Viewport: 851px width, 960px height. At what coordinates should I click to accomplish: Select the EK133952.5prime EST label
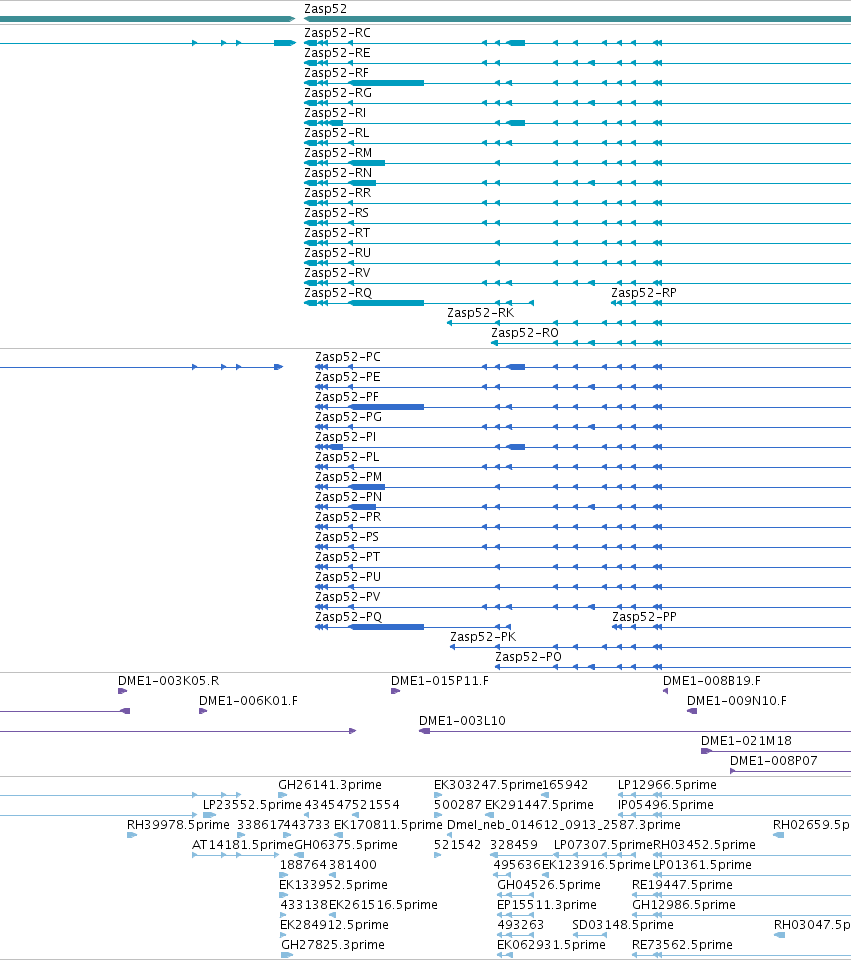click(334, 885)
